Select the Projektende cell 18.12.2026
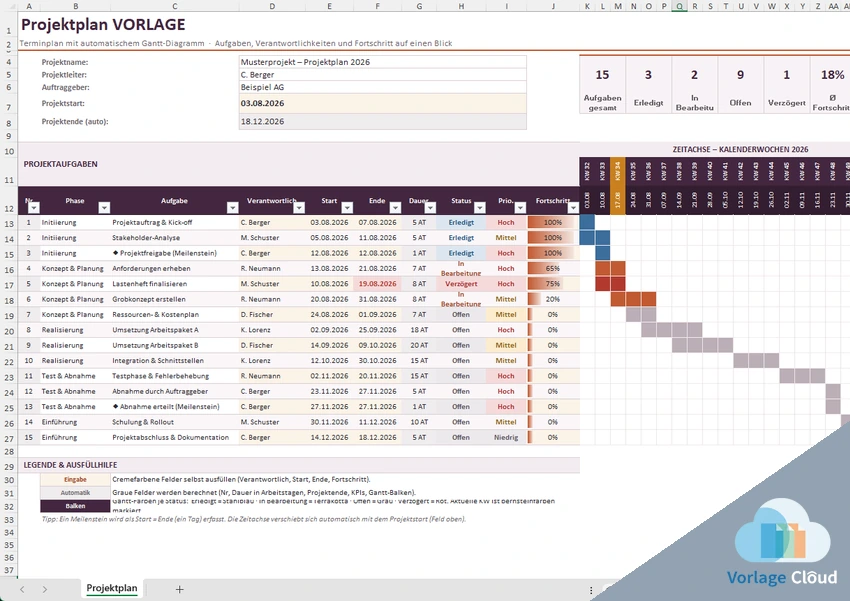This screenshot has width=850, height=601. click(x=383, y=121)
